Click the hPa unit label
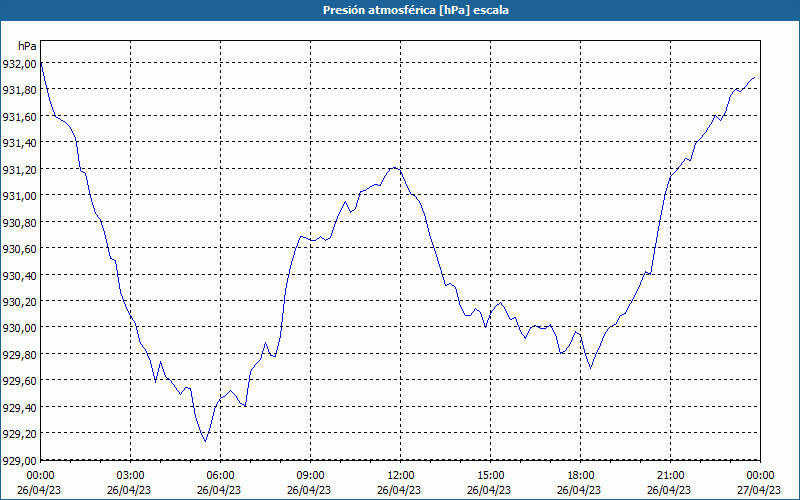This screenshot has height=500, width=800. click(27, 46)
